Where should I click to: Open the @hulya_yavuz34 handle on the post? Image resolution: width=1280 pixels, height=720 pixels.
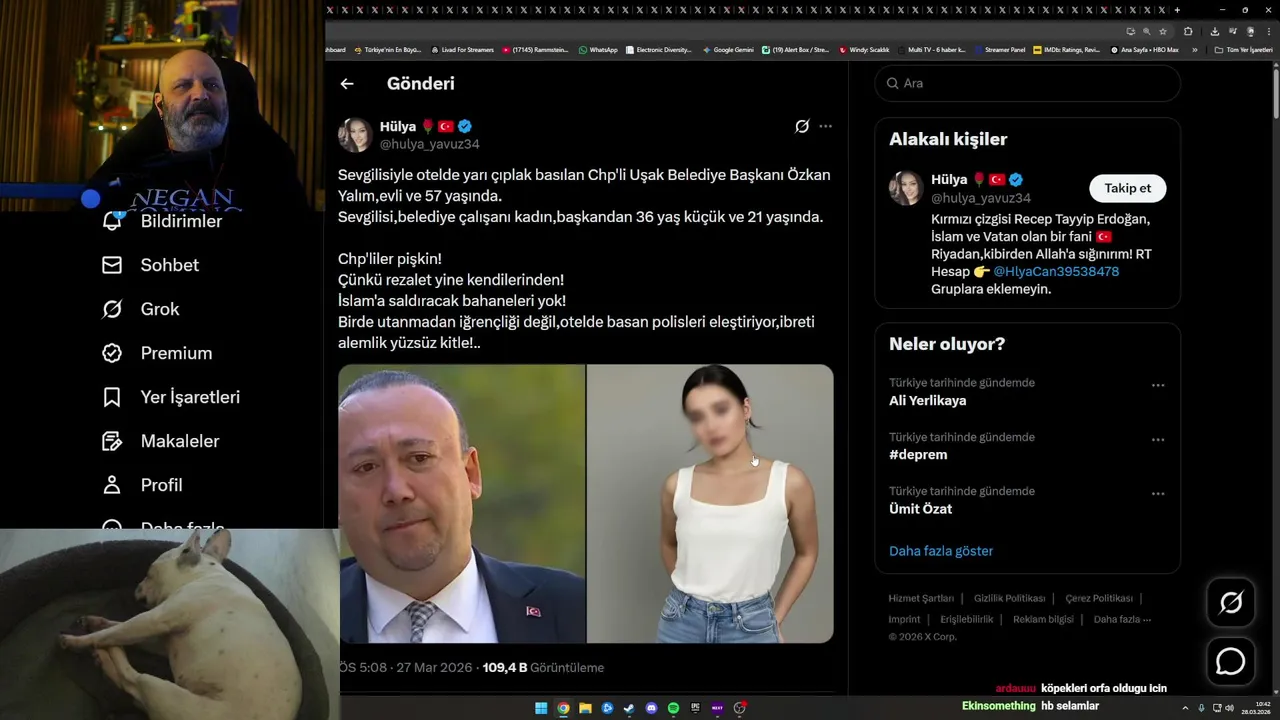(429, 144)
